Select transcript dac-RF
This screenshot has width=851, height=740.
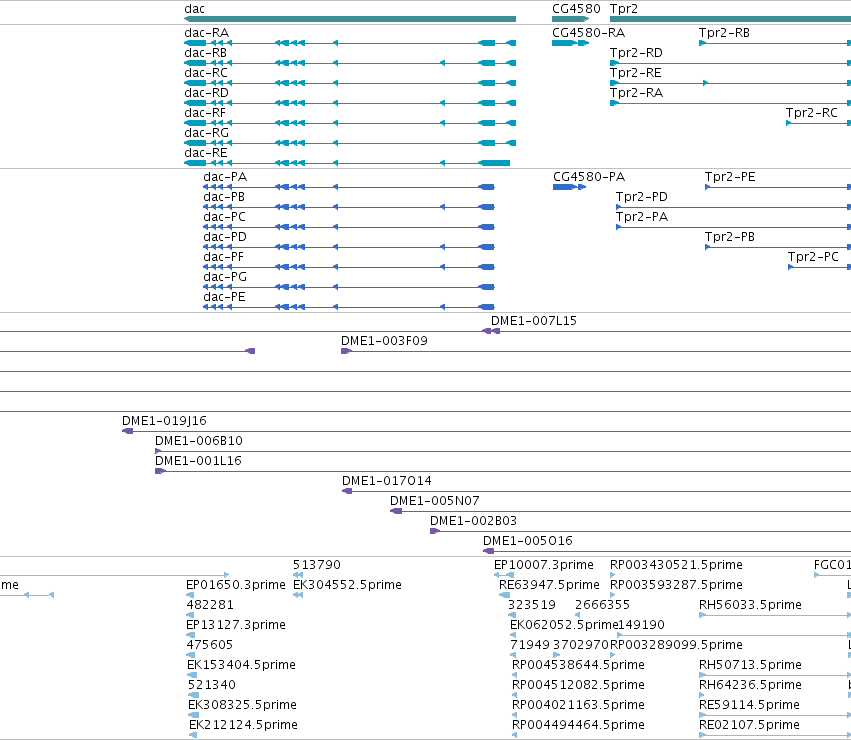(x=350, y=123)
